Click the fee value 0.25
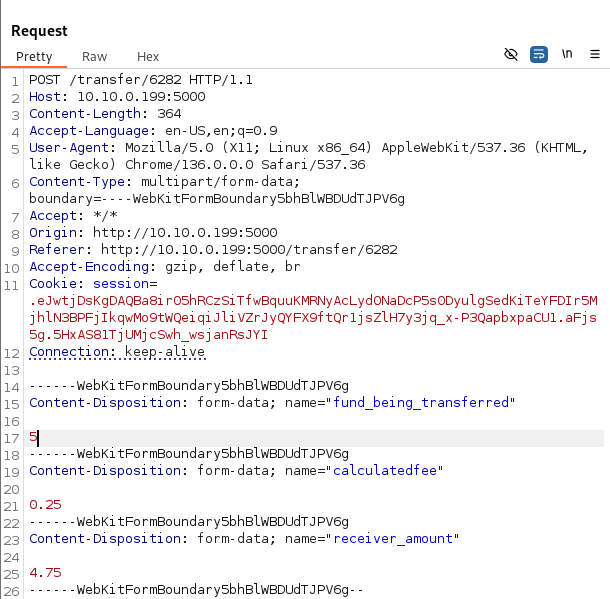The image size is (610, 599). 45,505
